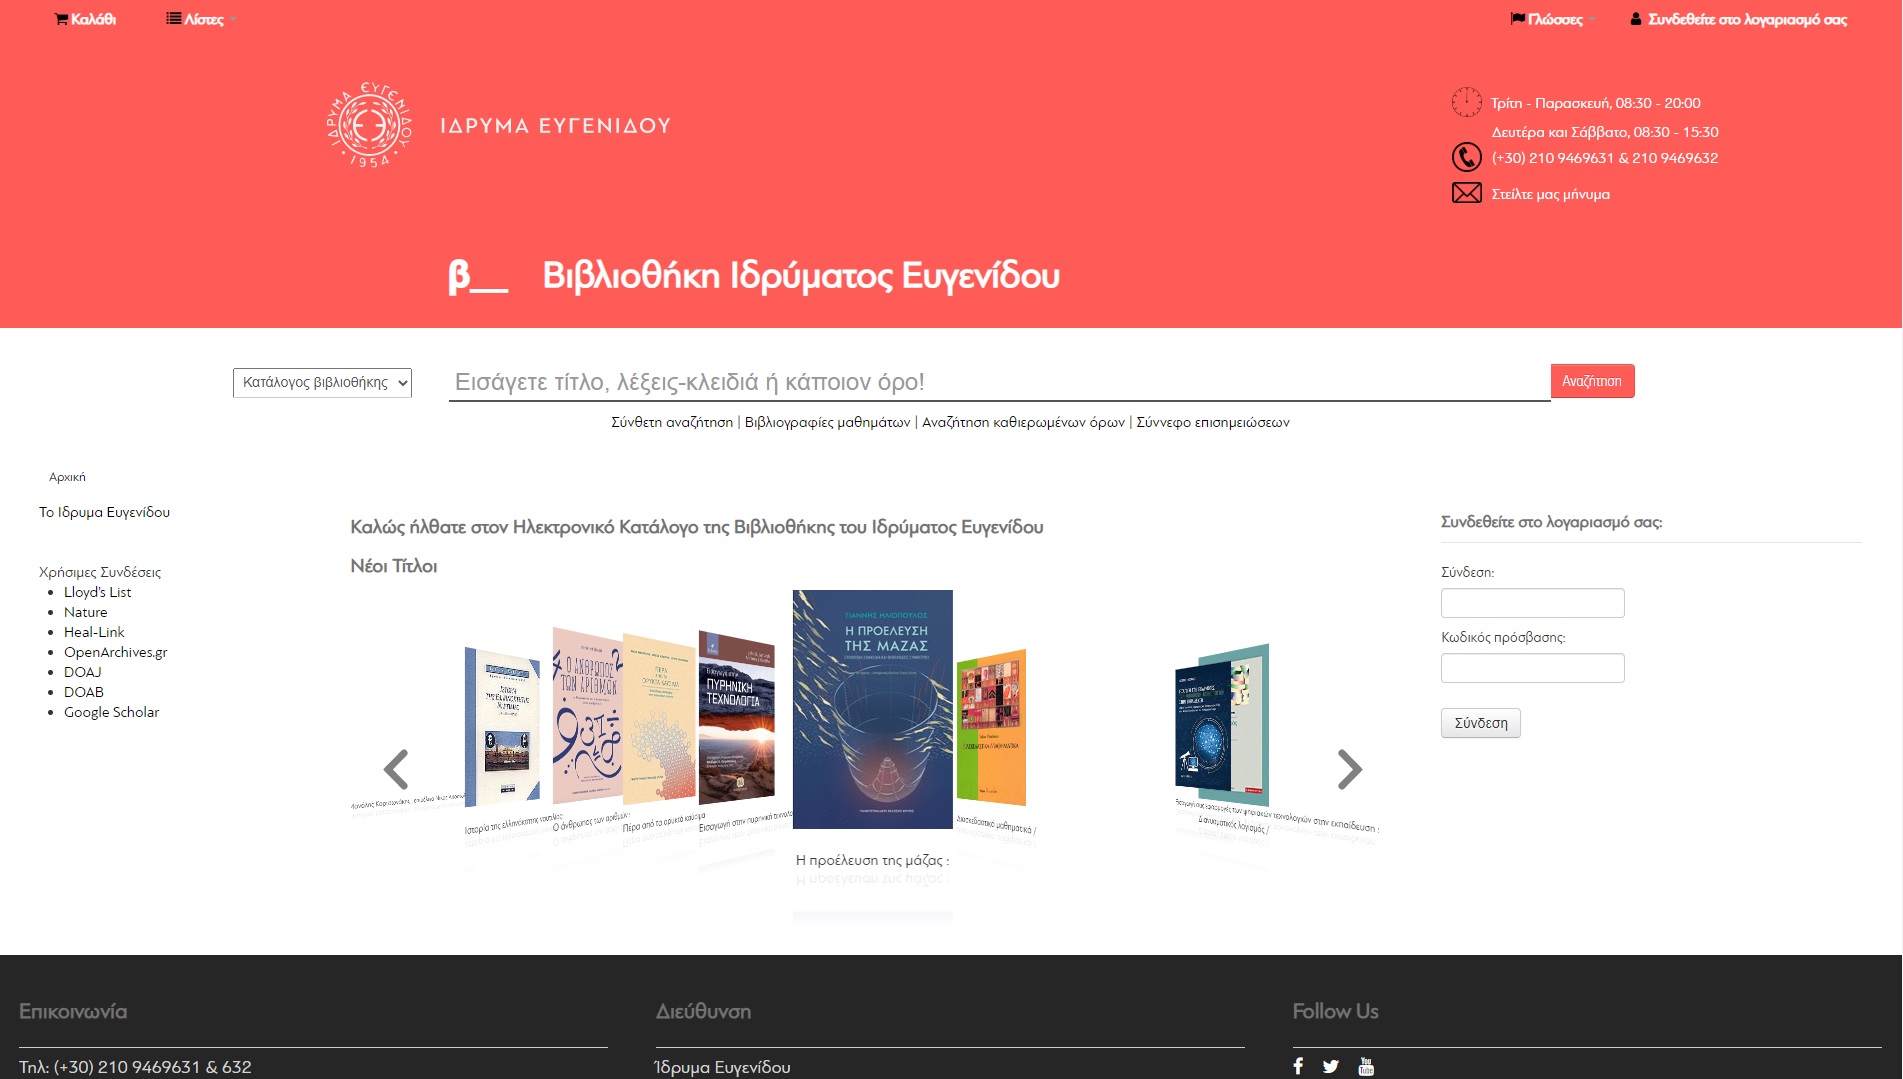Viewport: 1903px width, 1079px height.
Task: Open Σύννεφο επισημειώσεων
Action: point(1213,422)
